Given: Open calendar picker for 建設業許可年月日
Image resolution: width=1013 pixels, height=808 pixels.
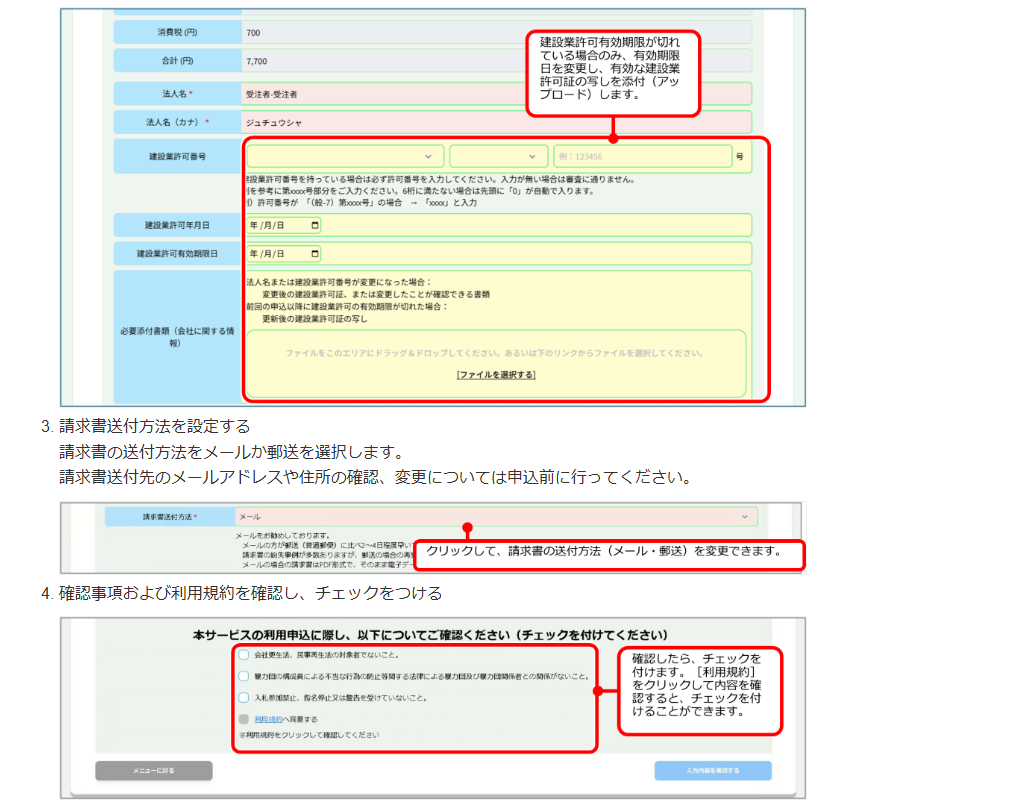Looking at the screenshot, I should pyautogui.click(x=316, y=225).
